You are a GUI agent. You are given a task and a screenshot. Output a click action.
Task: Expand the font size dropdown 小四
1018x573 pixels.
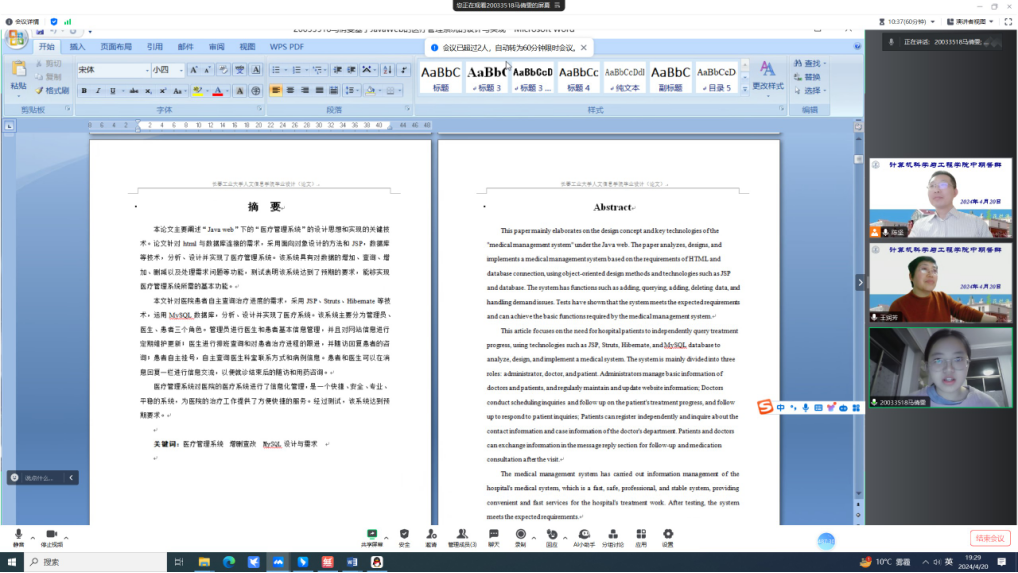coord(167,70)
